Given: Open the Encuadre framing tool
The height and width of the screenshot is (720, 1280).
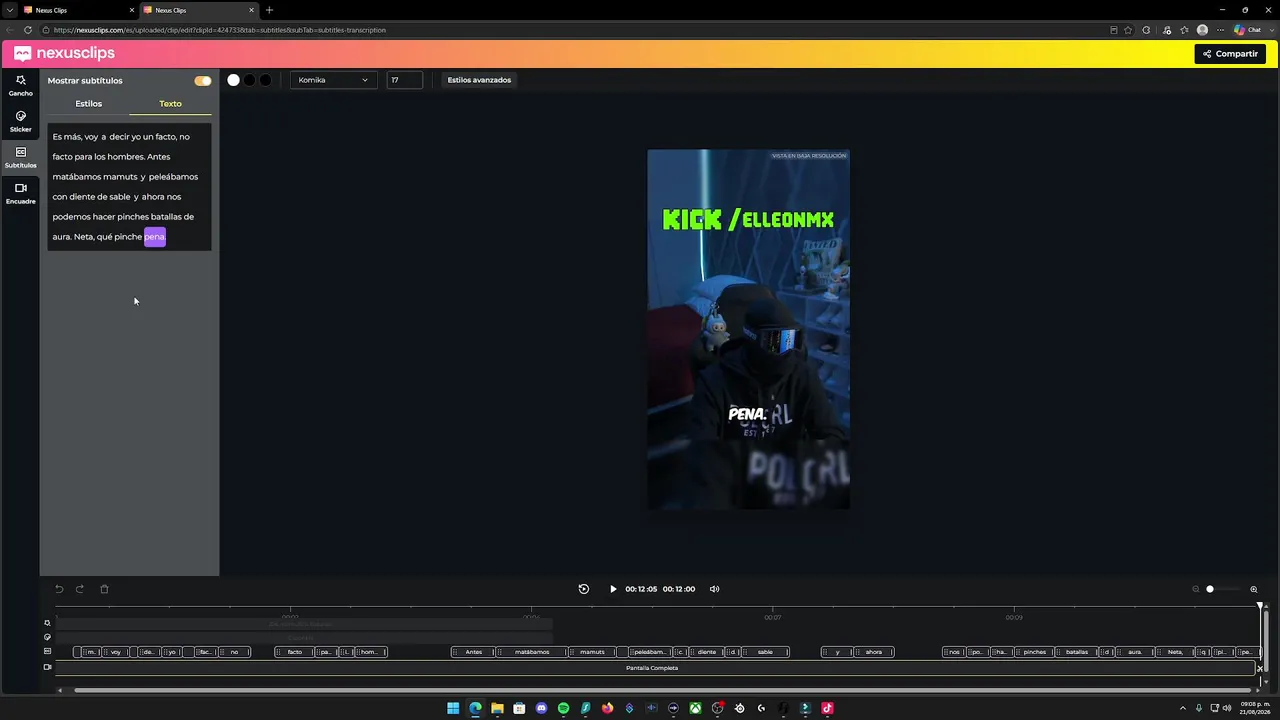Looking at the screenshot, I should 20,193.
